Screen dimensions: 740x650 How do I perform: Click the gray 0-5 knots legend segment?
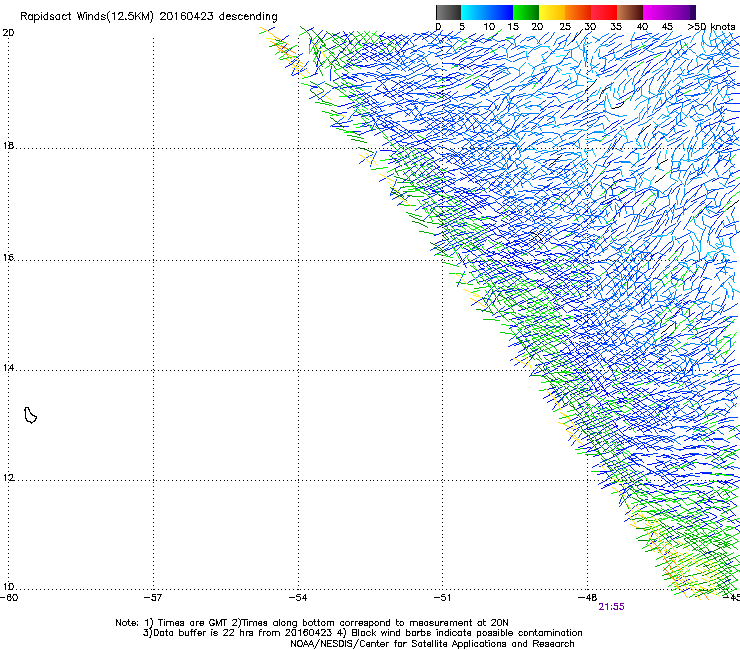pyautogui.click(x=448, y=12)
